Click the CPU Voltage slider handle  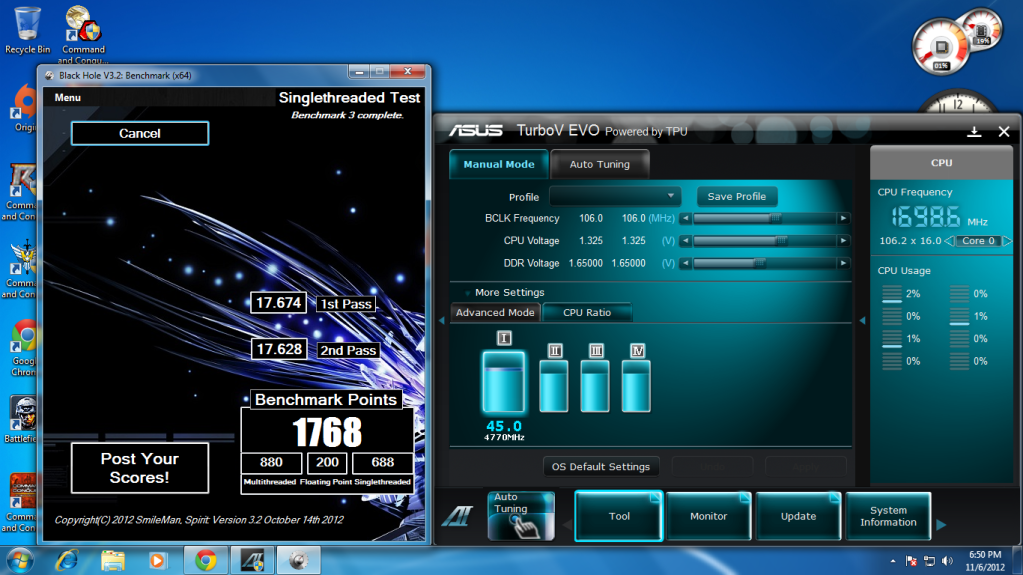[x=780, y=241]
